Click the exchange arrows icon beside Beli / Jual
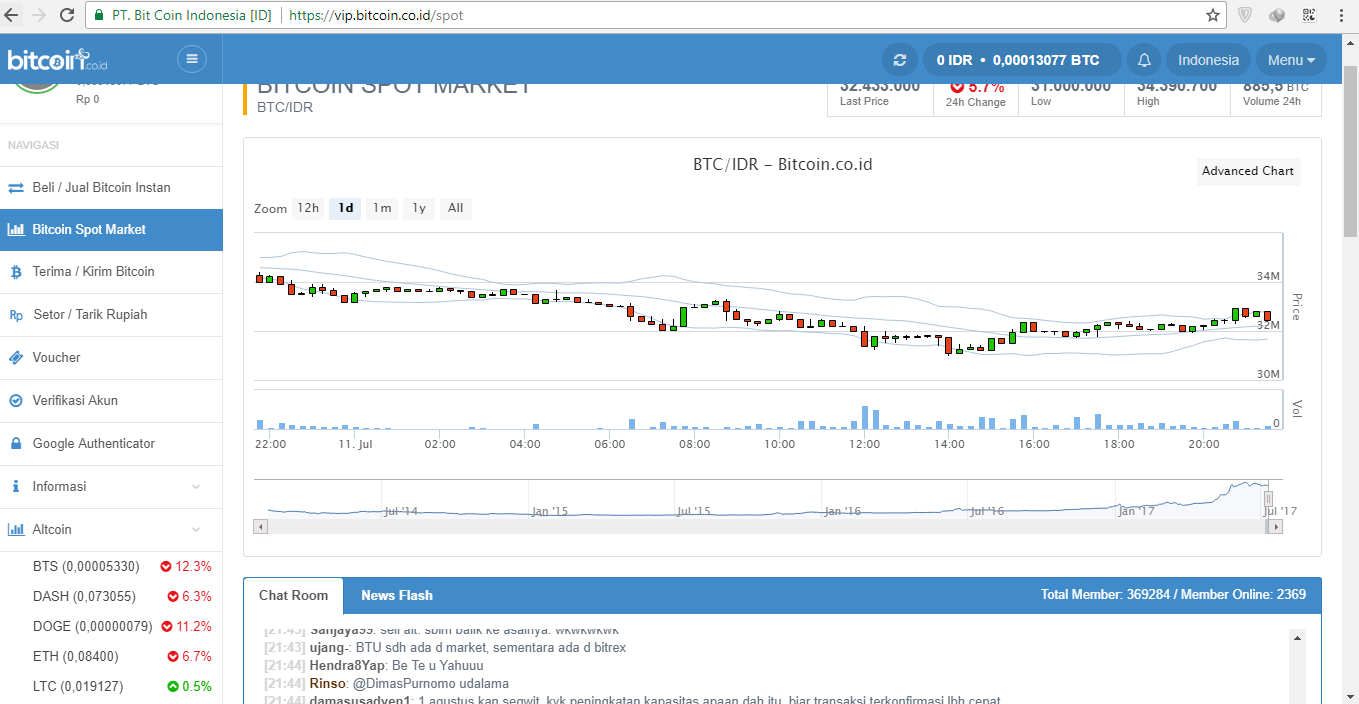This screenshot has width=1359, height=704. [x=15, y=188]
